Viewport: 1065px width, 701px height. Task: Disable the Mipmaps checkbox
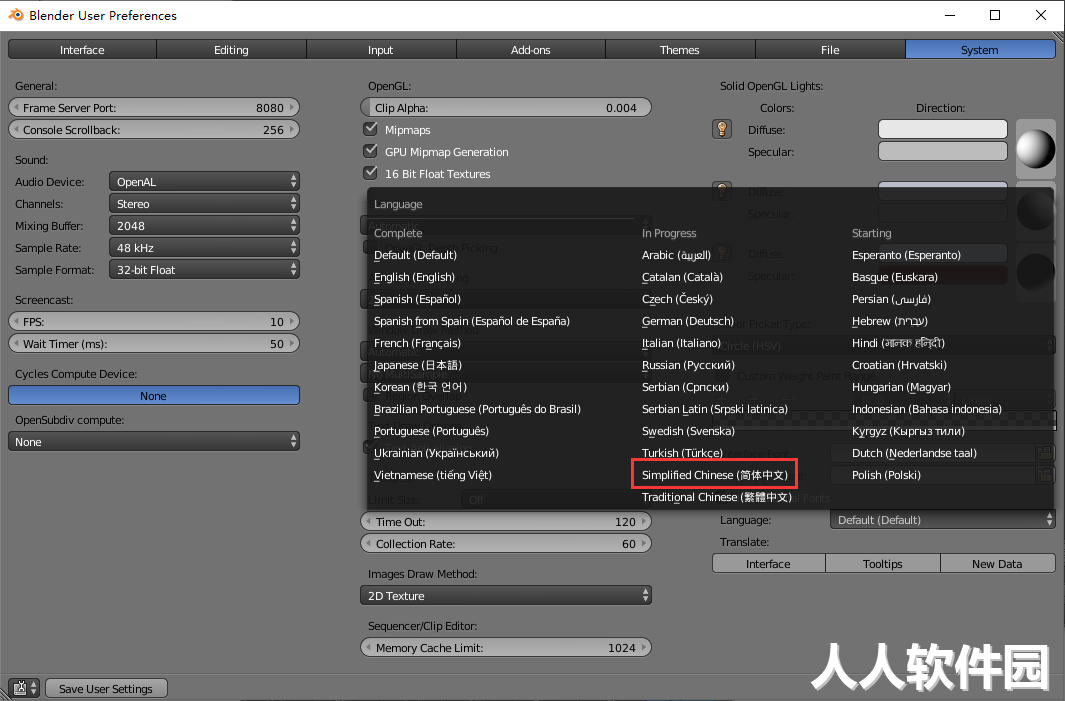[x=371, y=129]
